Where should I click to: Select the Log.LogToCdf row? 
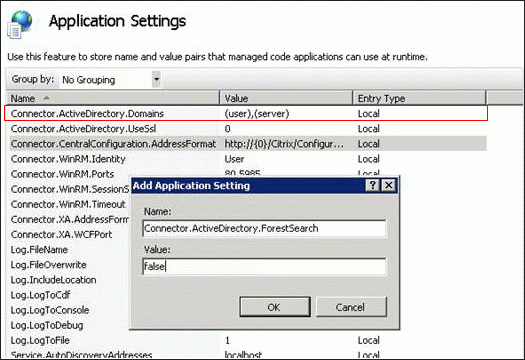pos(41,295)
